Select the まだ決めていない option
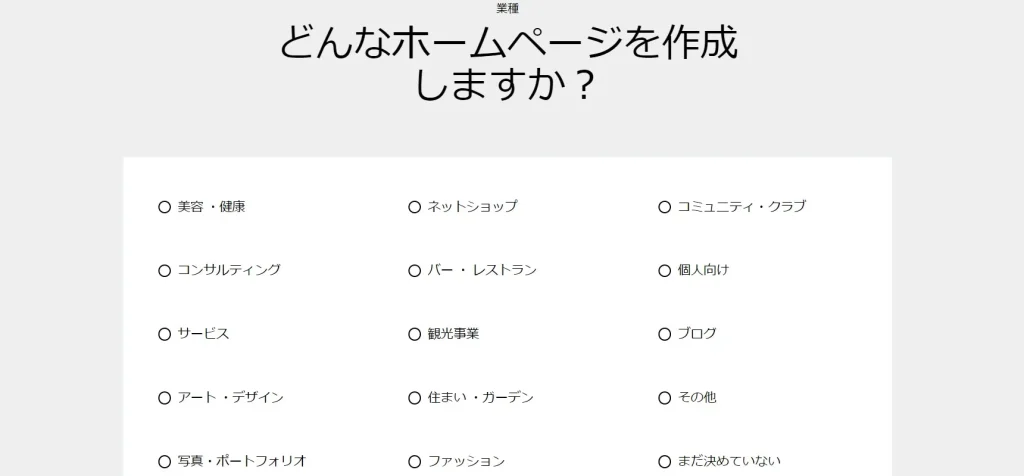This screenshot has width=1024, height=476. point(665,462)
